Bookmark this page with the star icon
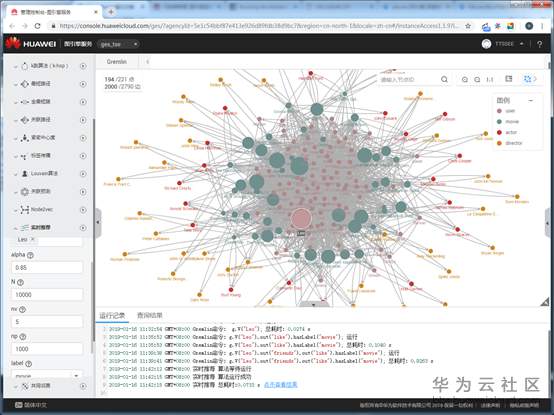 tap(468, 26)
